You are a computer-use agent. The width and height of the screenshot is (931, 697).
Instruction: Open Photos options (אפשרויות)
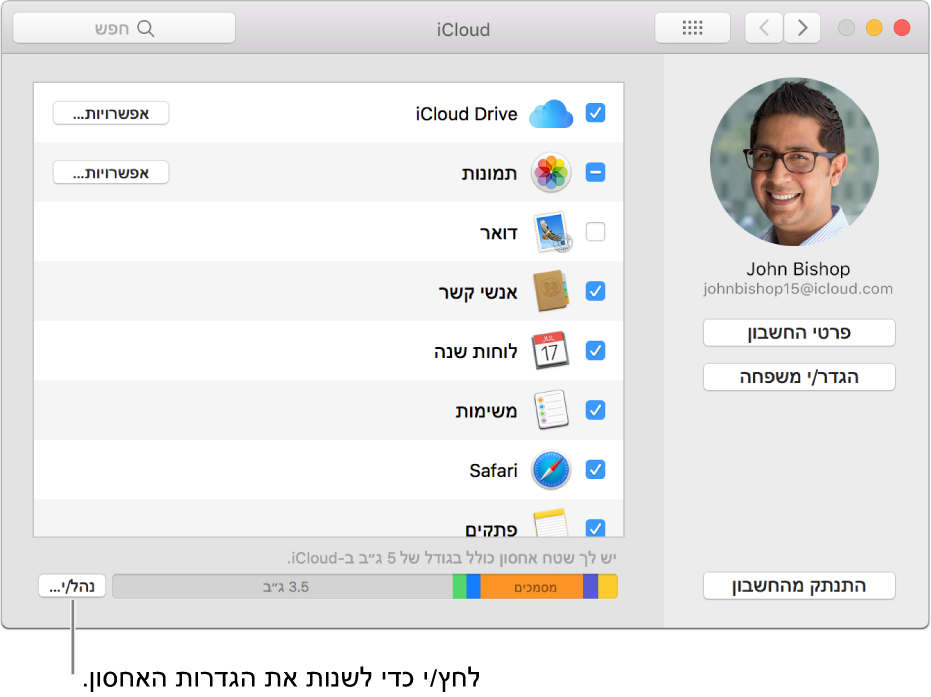110,172
